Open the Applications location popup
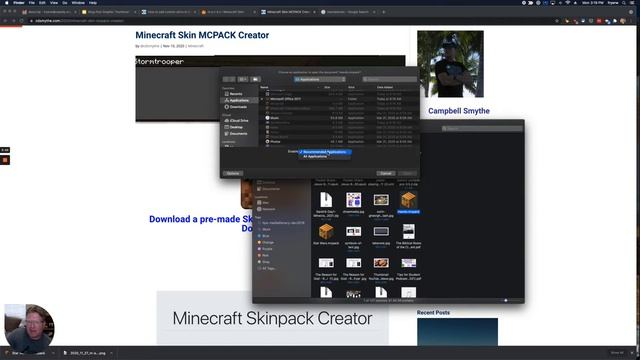Viewport: 640px width, 360px height. click(320, 80)
